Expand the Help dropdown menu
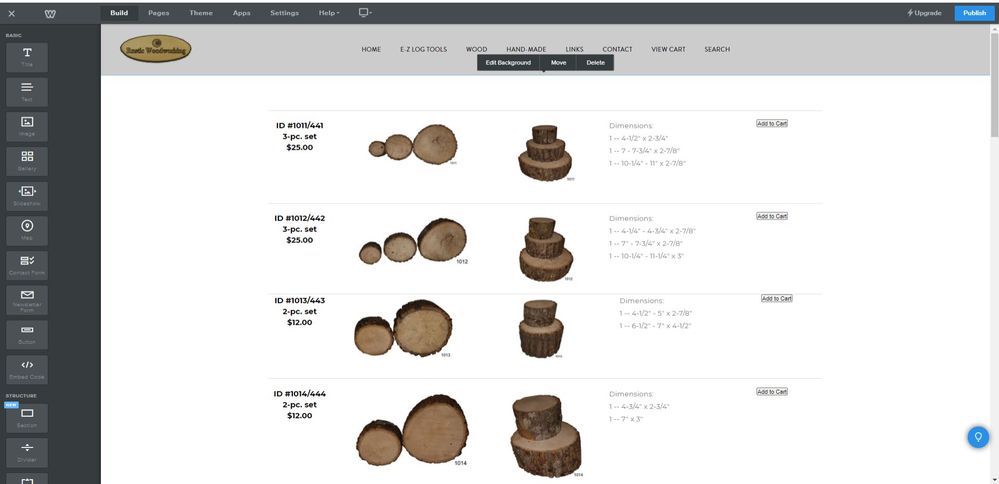Image resolution: width=999 pixels, height=484 pixels. [329, 13]
